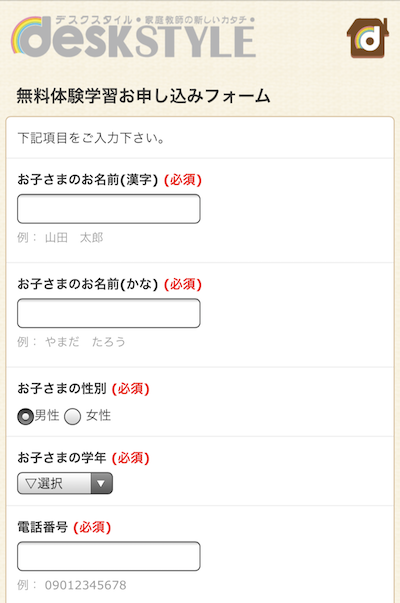Viewport: 400px width, 603px height.
Task: Focus the お名前(漢字) input field
Action: (109, 209)
